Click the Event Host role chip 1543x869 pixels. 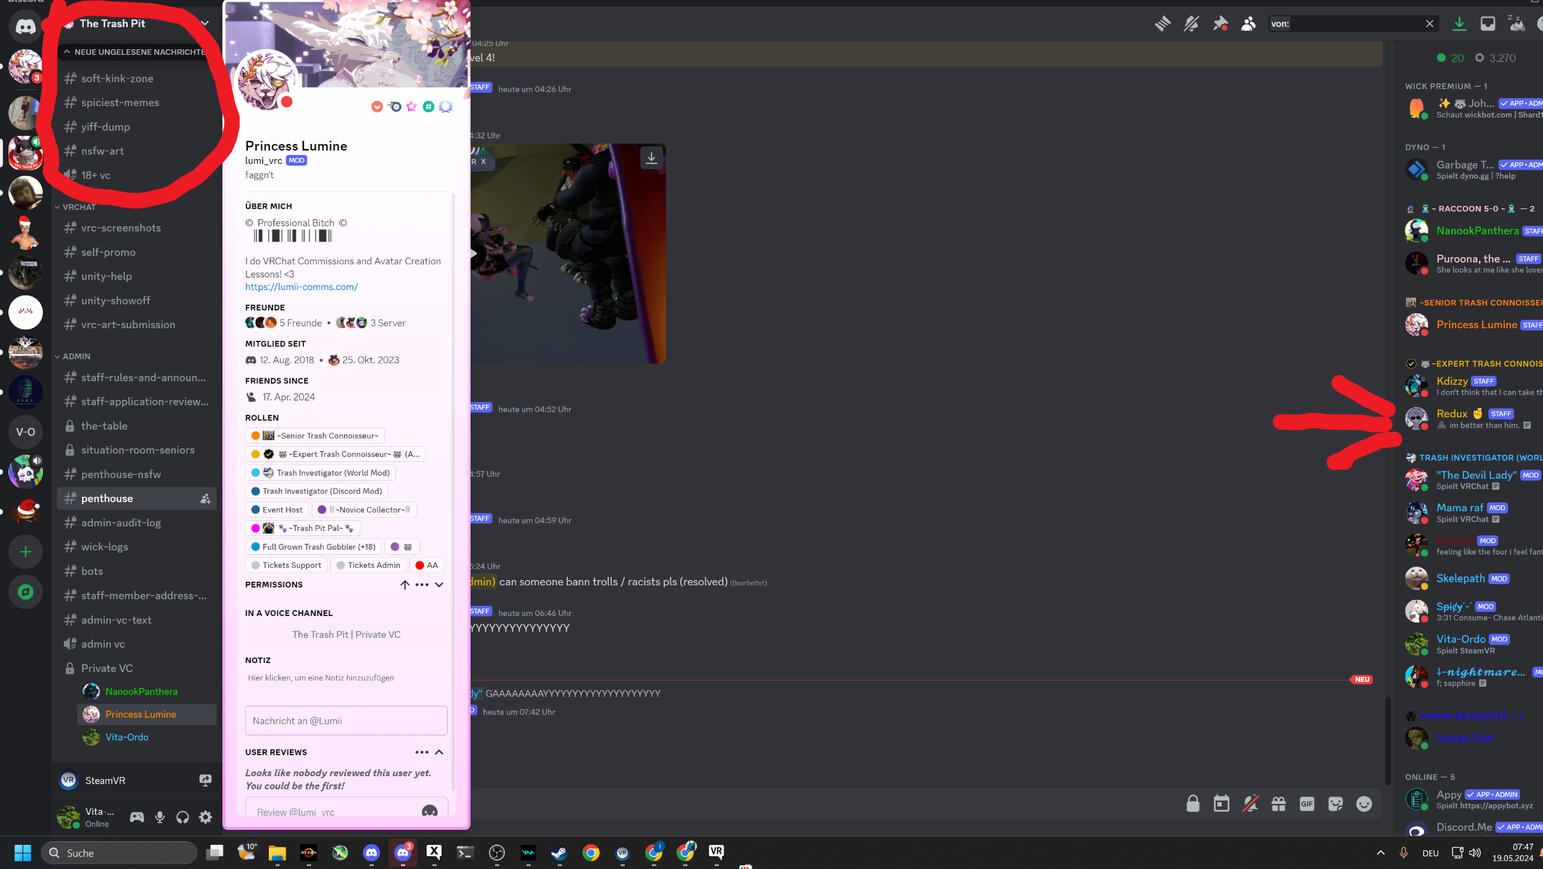point(276,510)
